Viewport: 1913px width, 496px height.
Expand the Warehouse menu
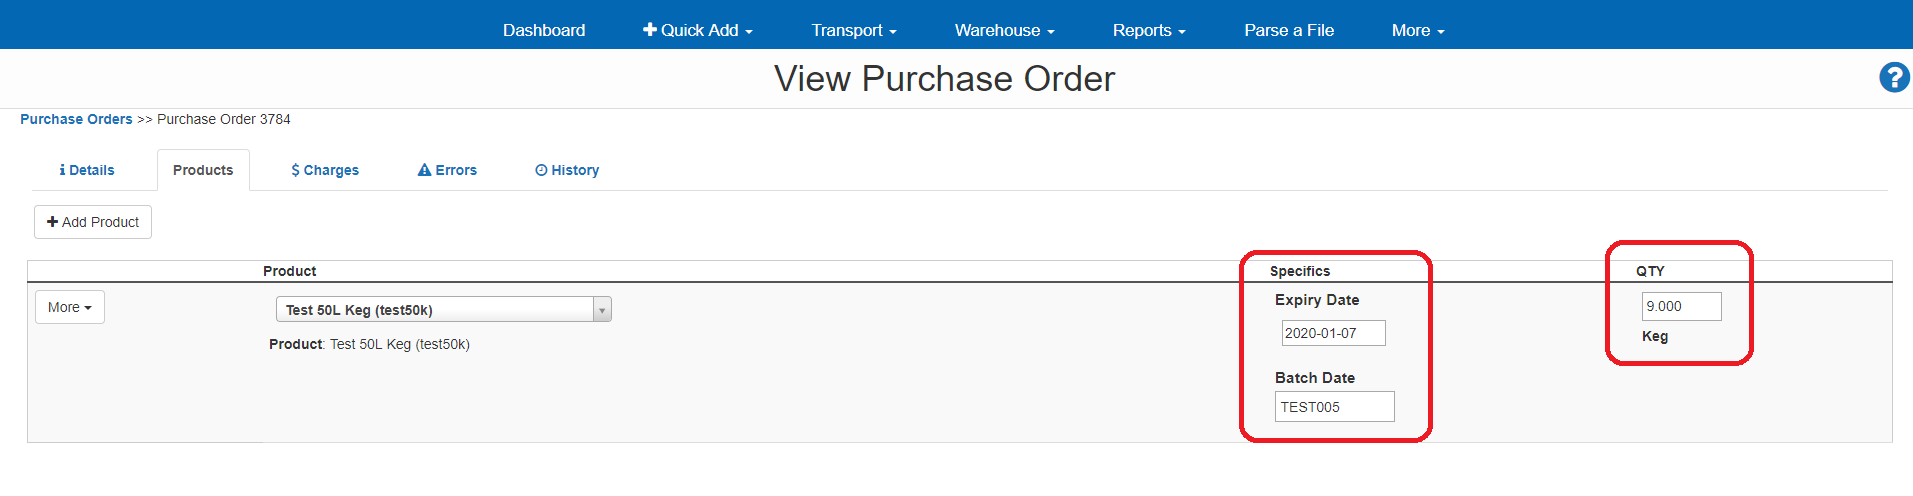click(x=1004, y=30)
